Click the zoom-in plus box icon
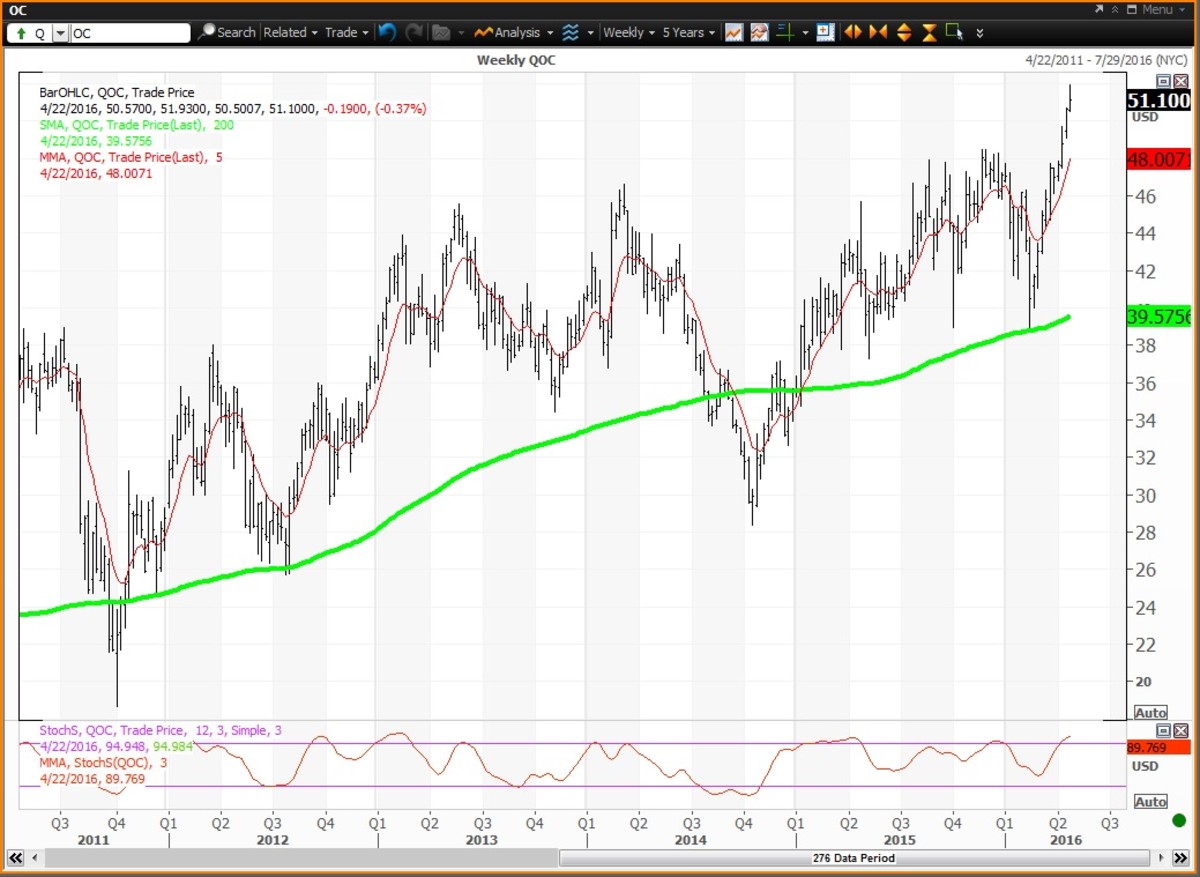 [825, 32]
